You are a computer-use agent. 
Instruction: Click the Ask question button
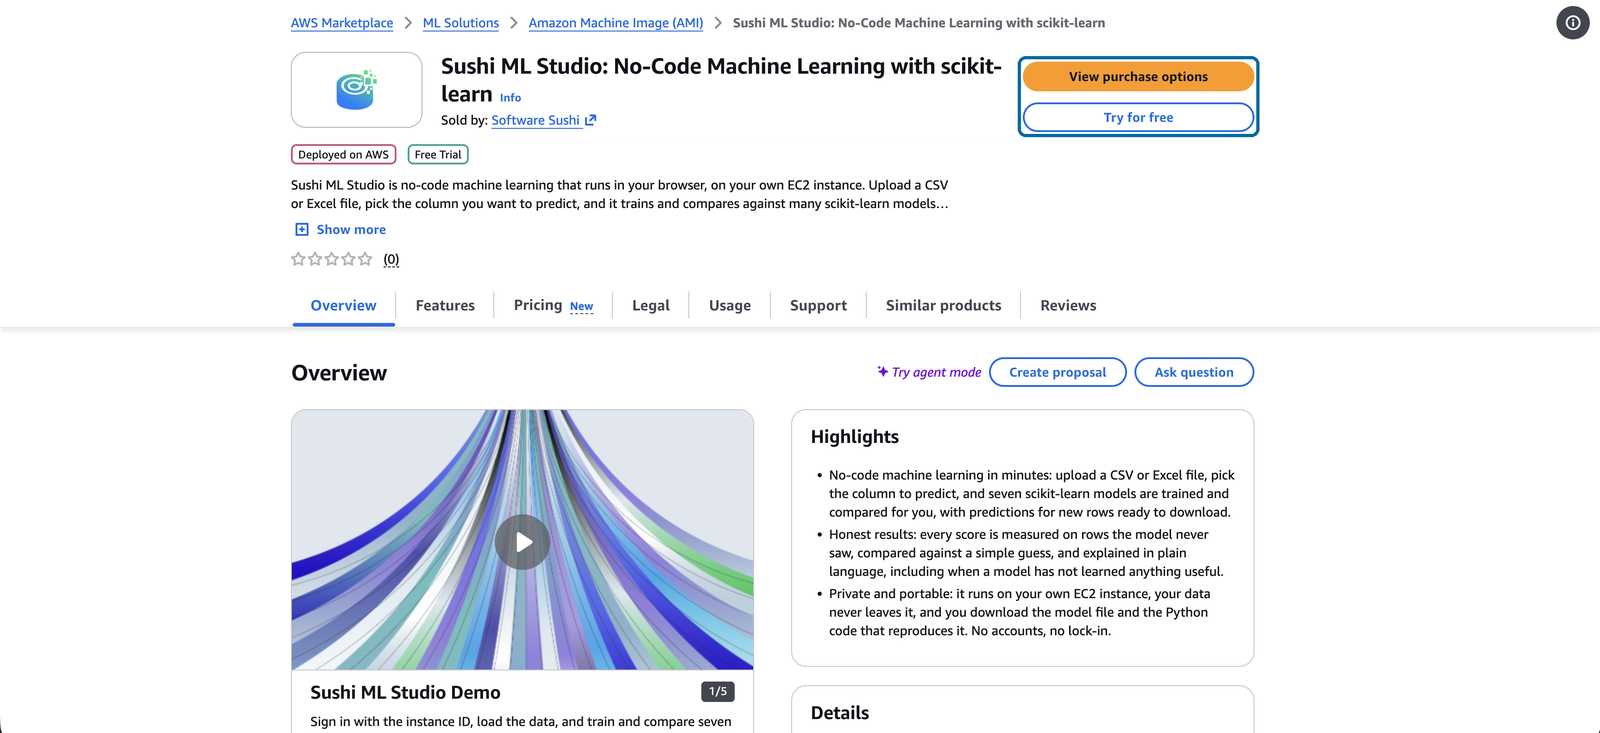tap(1194, 372)
